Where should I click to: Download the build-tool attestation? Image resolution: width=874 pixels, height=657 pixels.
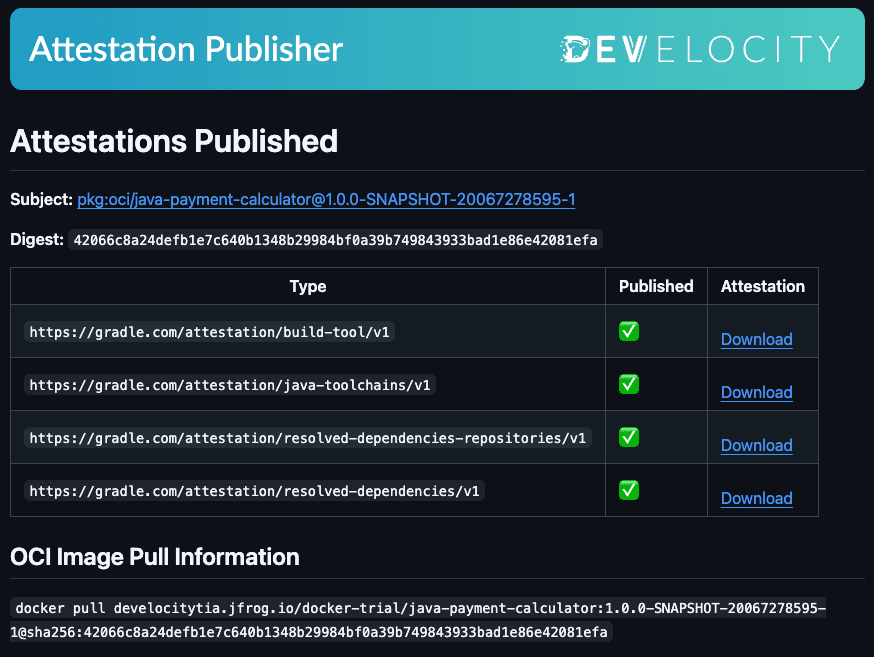[x=756, y=340]
